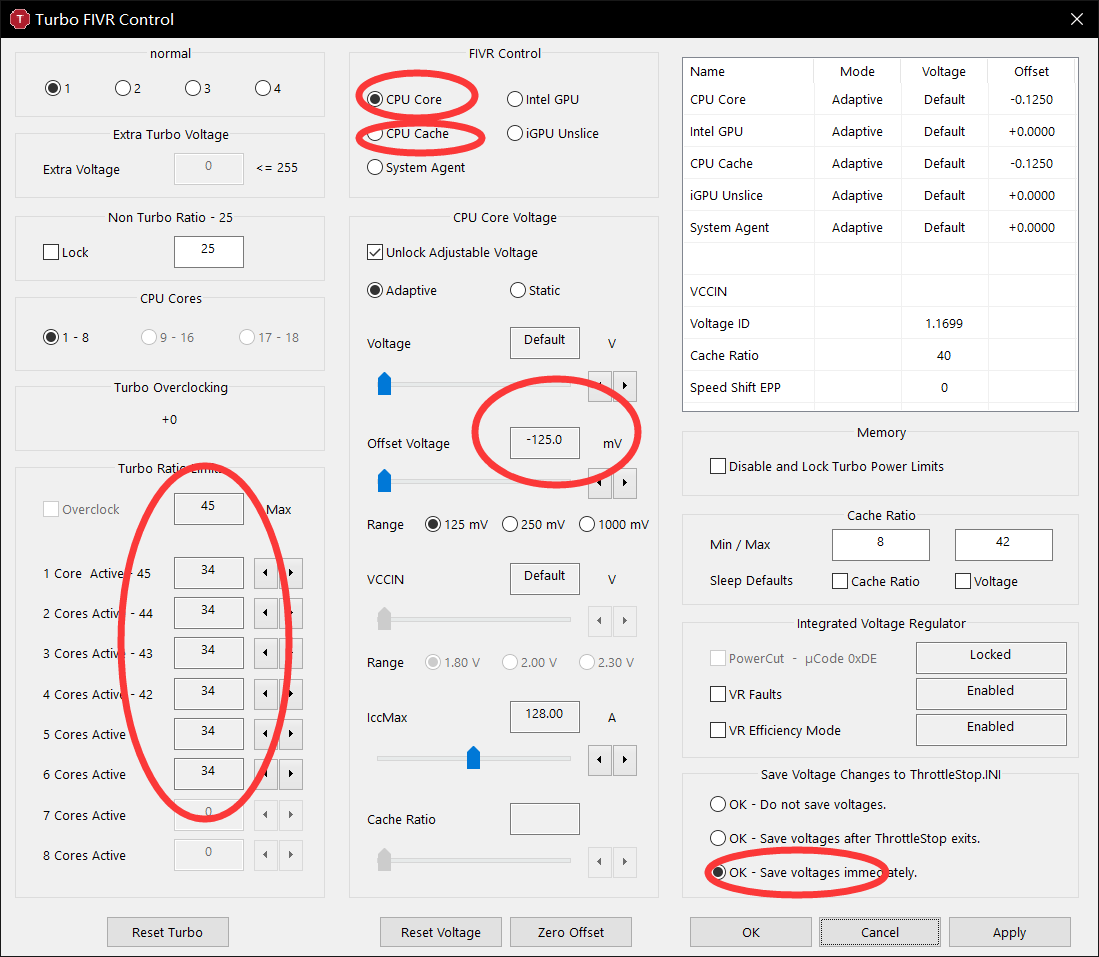This screenshot has height=957, width=1099.
Task: Decrease IccMax left arrow
Action: tap(599, 760)
